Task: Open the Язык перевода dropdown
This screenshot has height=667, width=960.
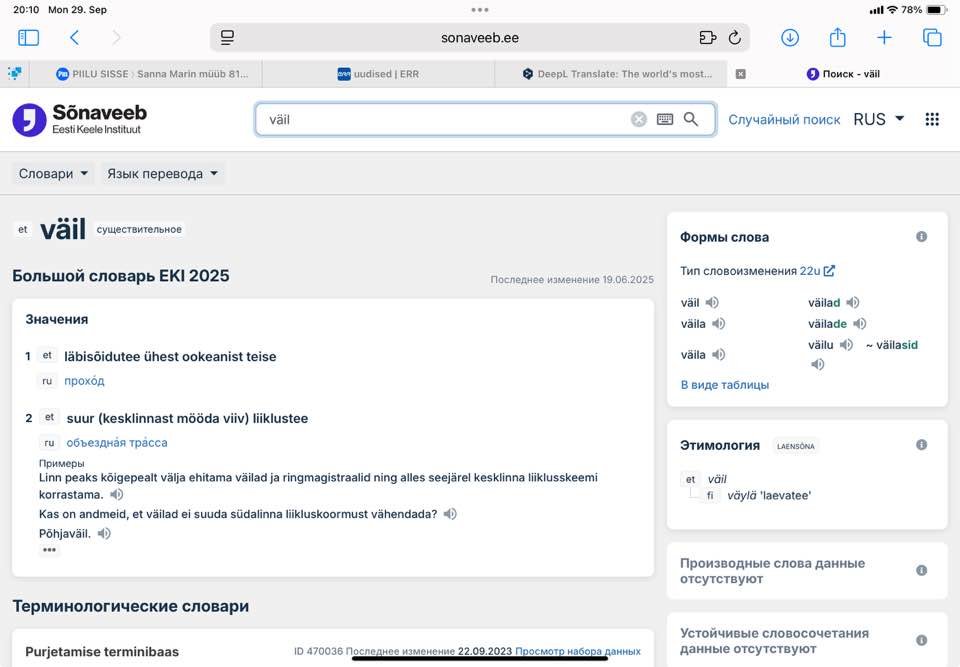Action: coord(162,173)
